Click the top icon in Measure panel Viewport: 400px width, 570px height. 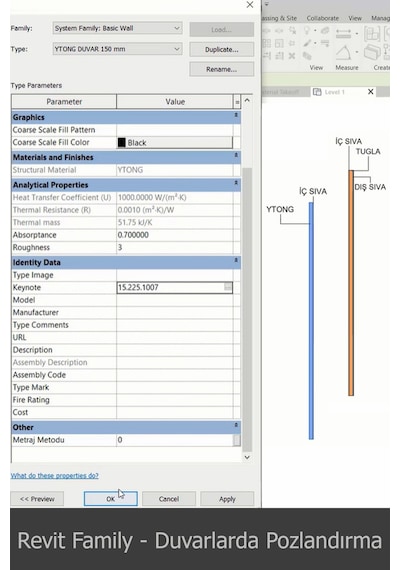343,33
